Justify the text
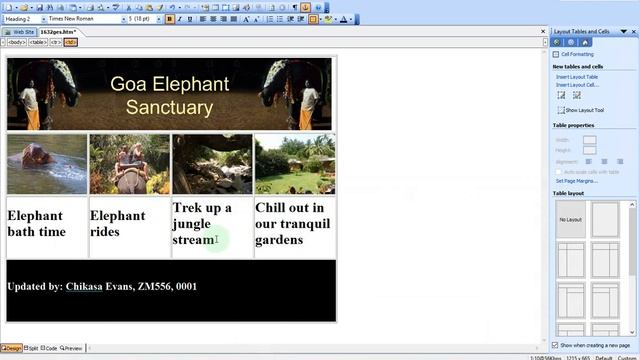The height and width of the screenshot is (360, 640). point(233,19)
